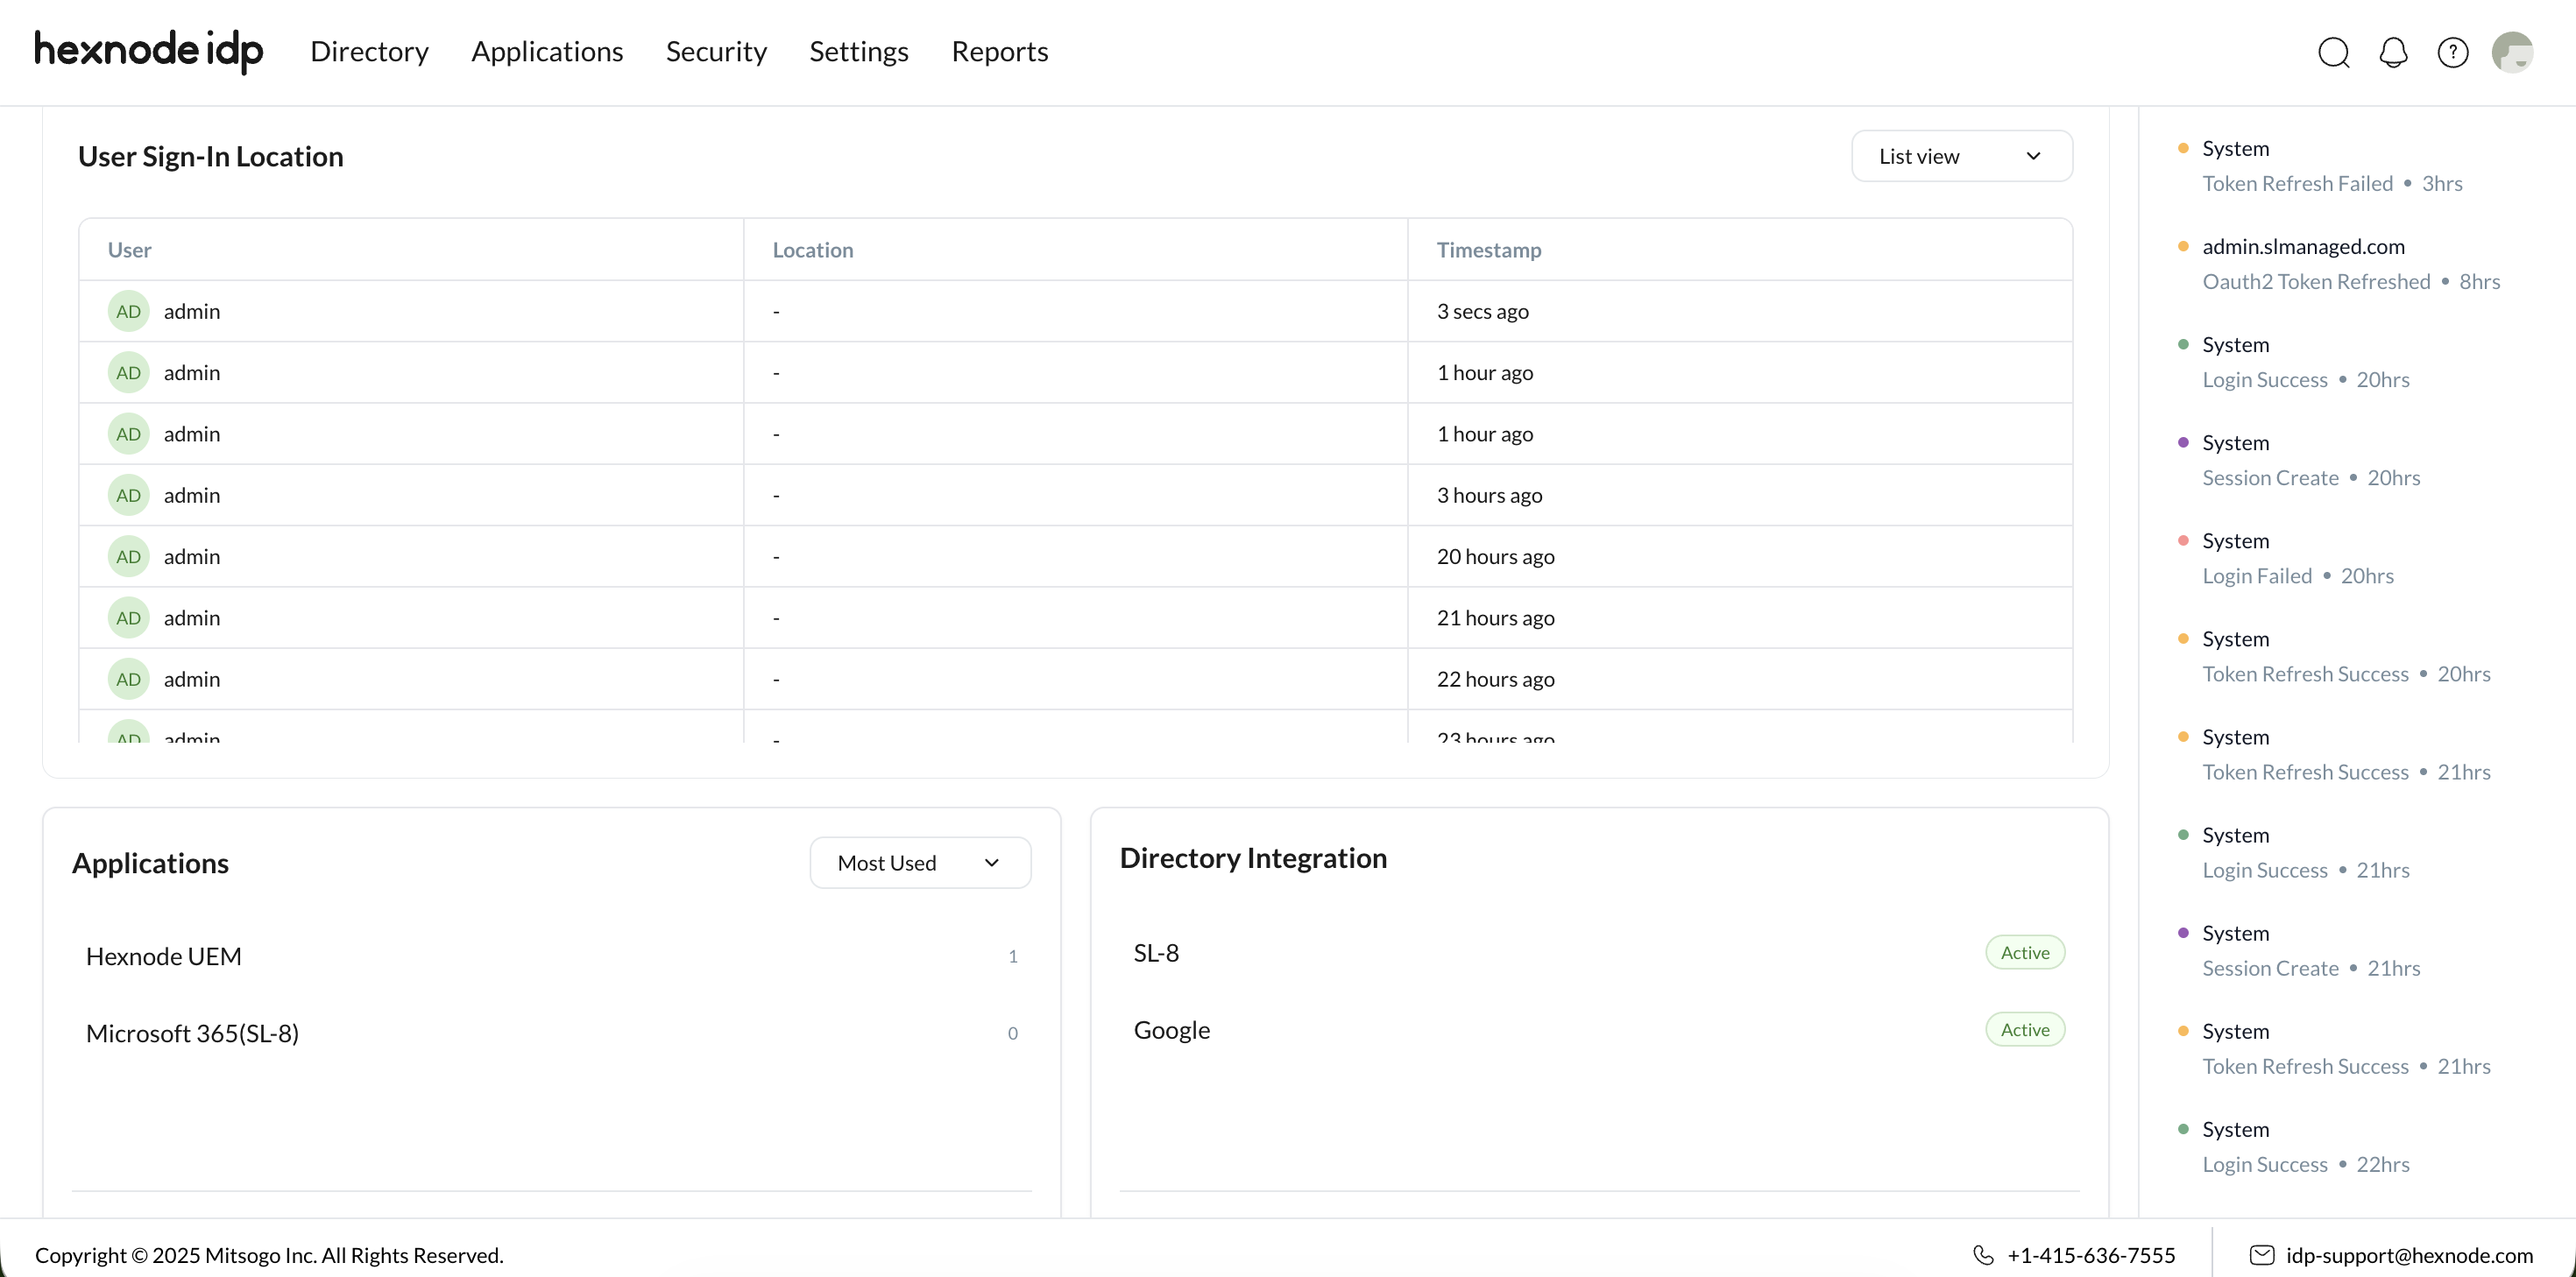Viewport: 2576px width, 1277px height.
Task: Call the +1-415-636-7555 support number
Action: (2091, 1255)
